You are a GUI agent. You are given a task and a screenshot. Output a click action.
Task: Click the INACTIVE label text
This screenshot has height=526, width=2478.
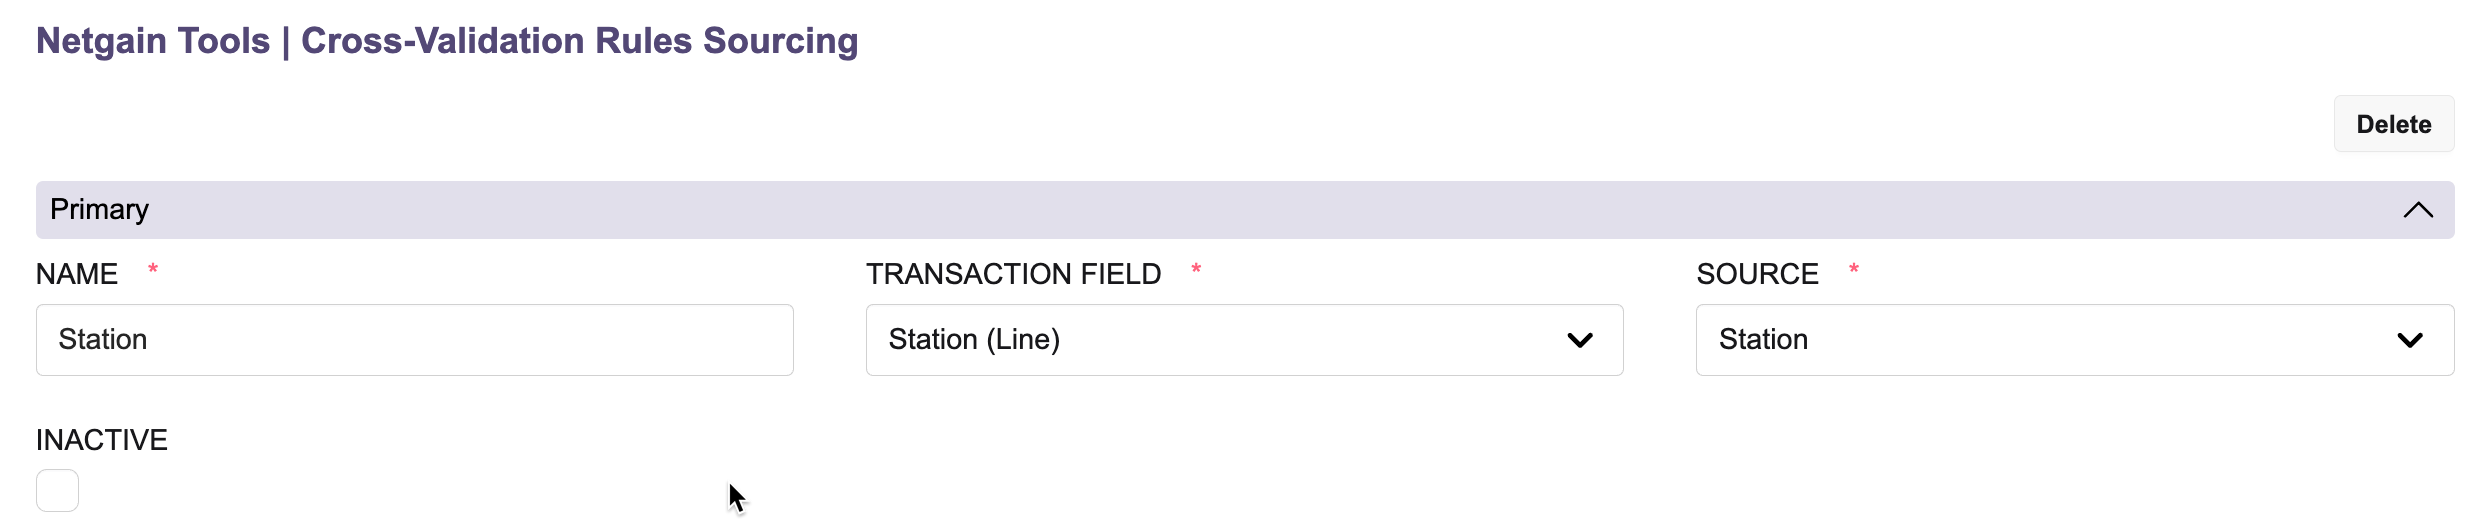[102, 440]
